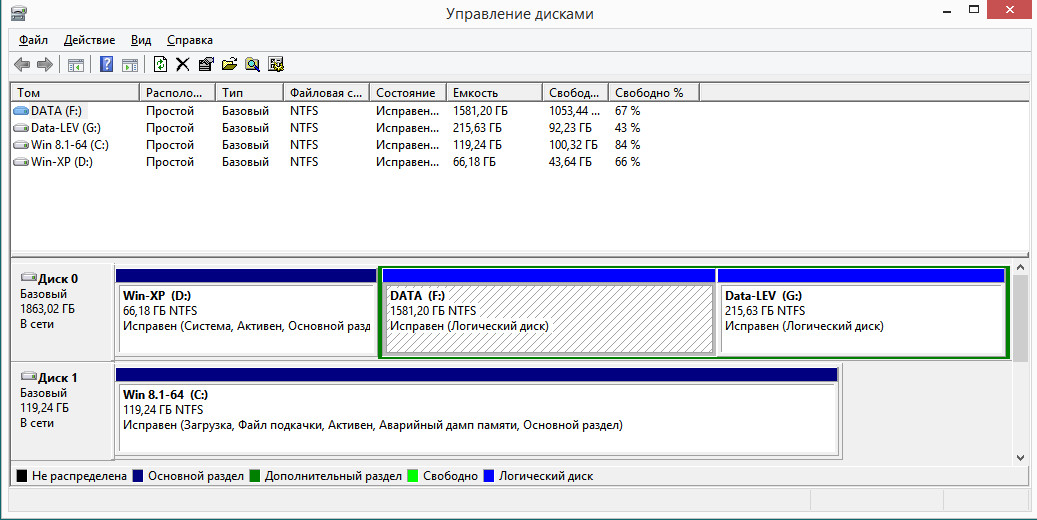Click the show console tree toolbar icon

pos(76,64)
